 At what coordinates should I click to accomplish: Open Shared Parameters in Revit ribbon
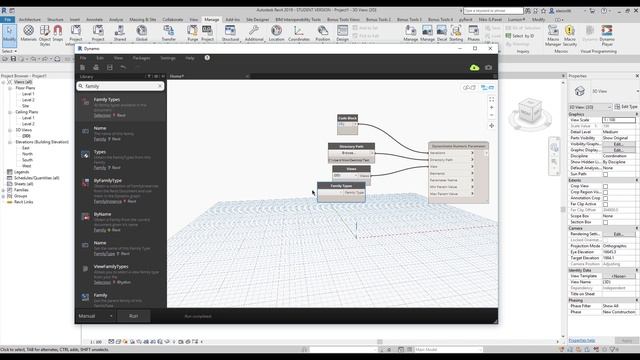pos(120,33)
